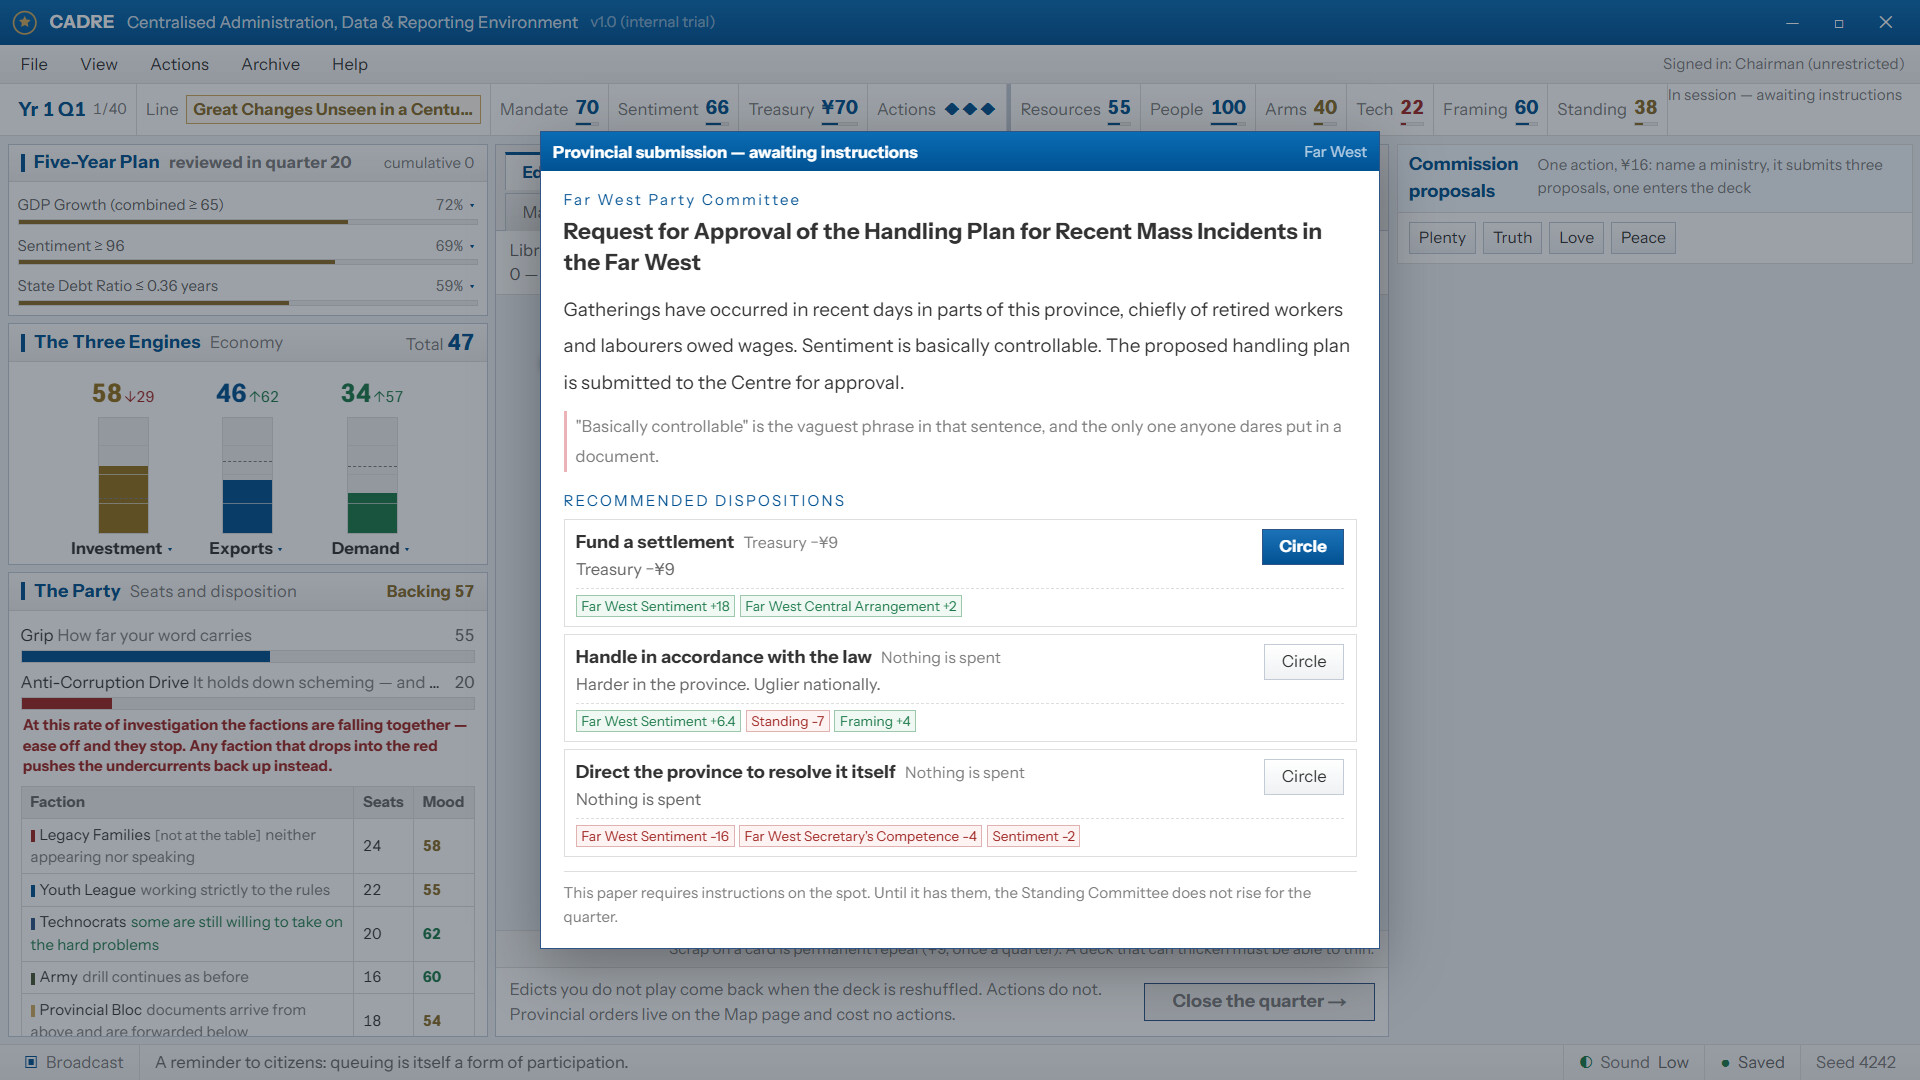Expand the Exports dropdown arrow
This screenshot has height=1080, width=1920.
280,549
